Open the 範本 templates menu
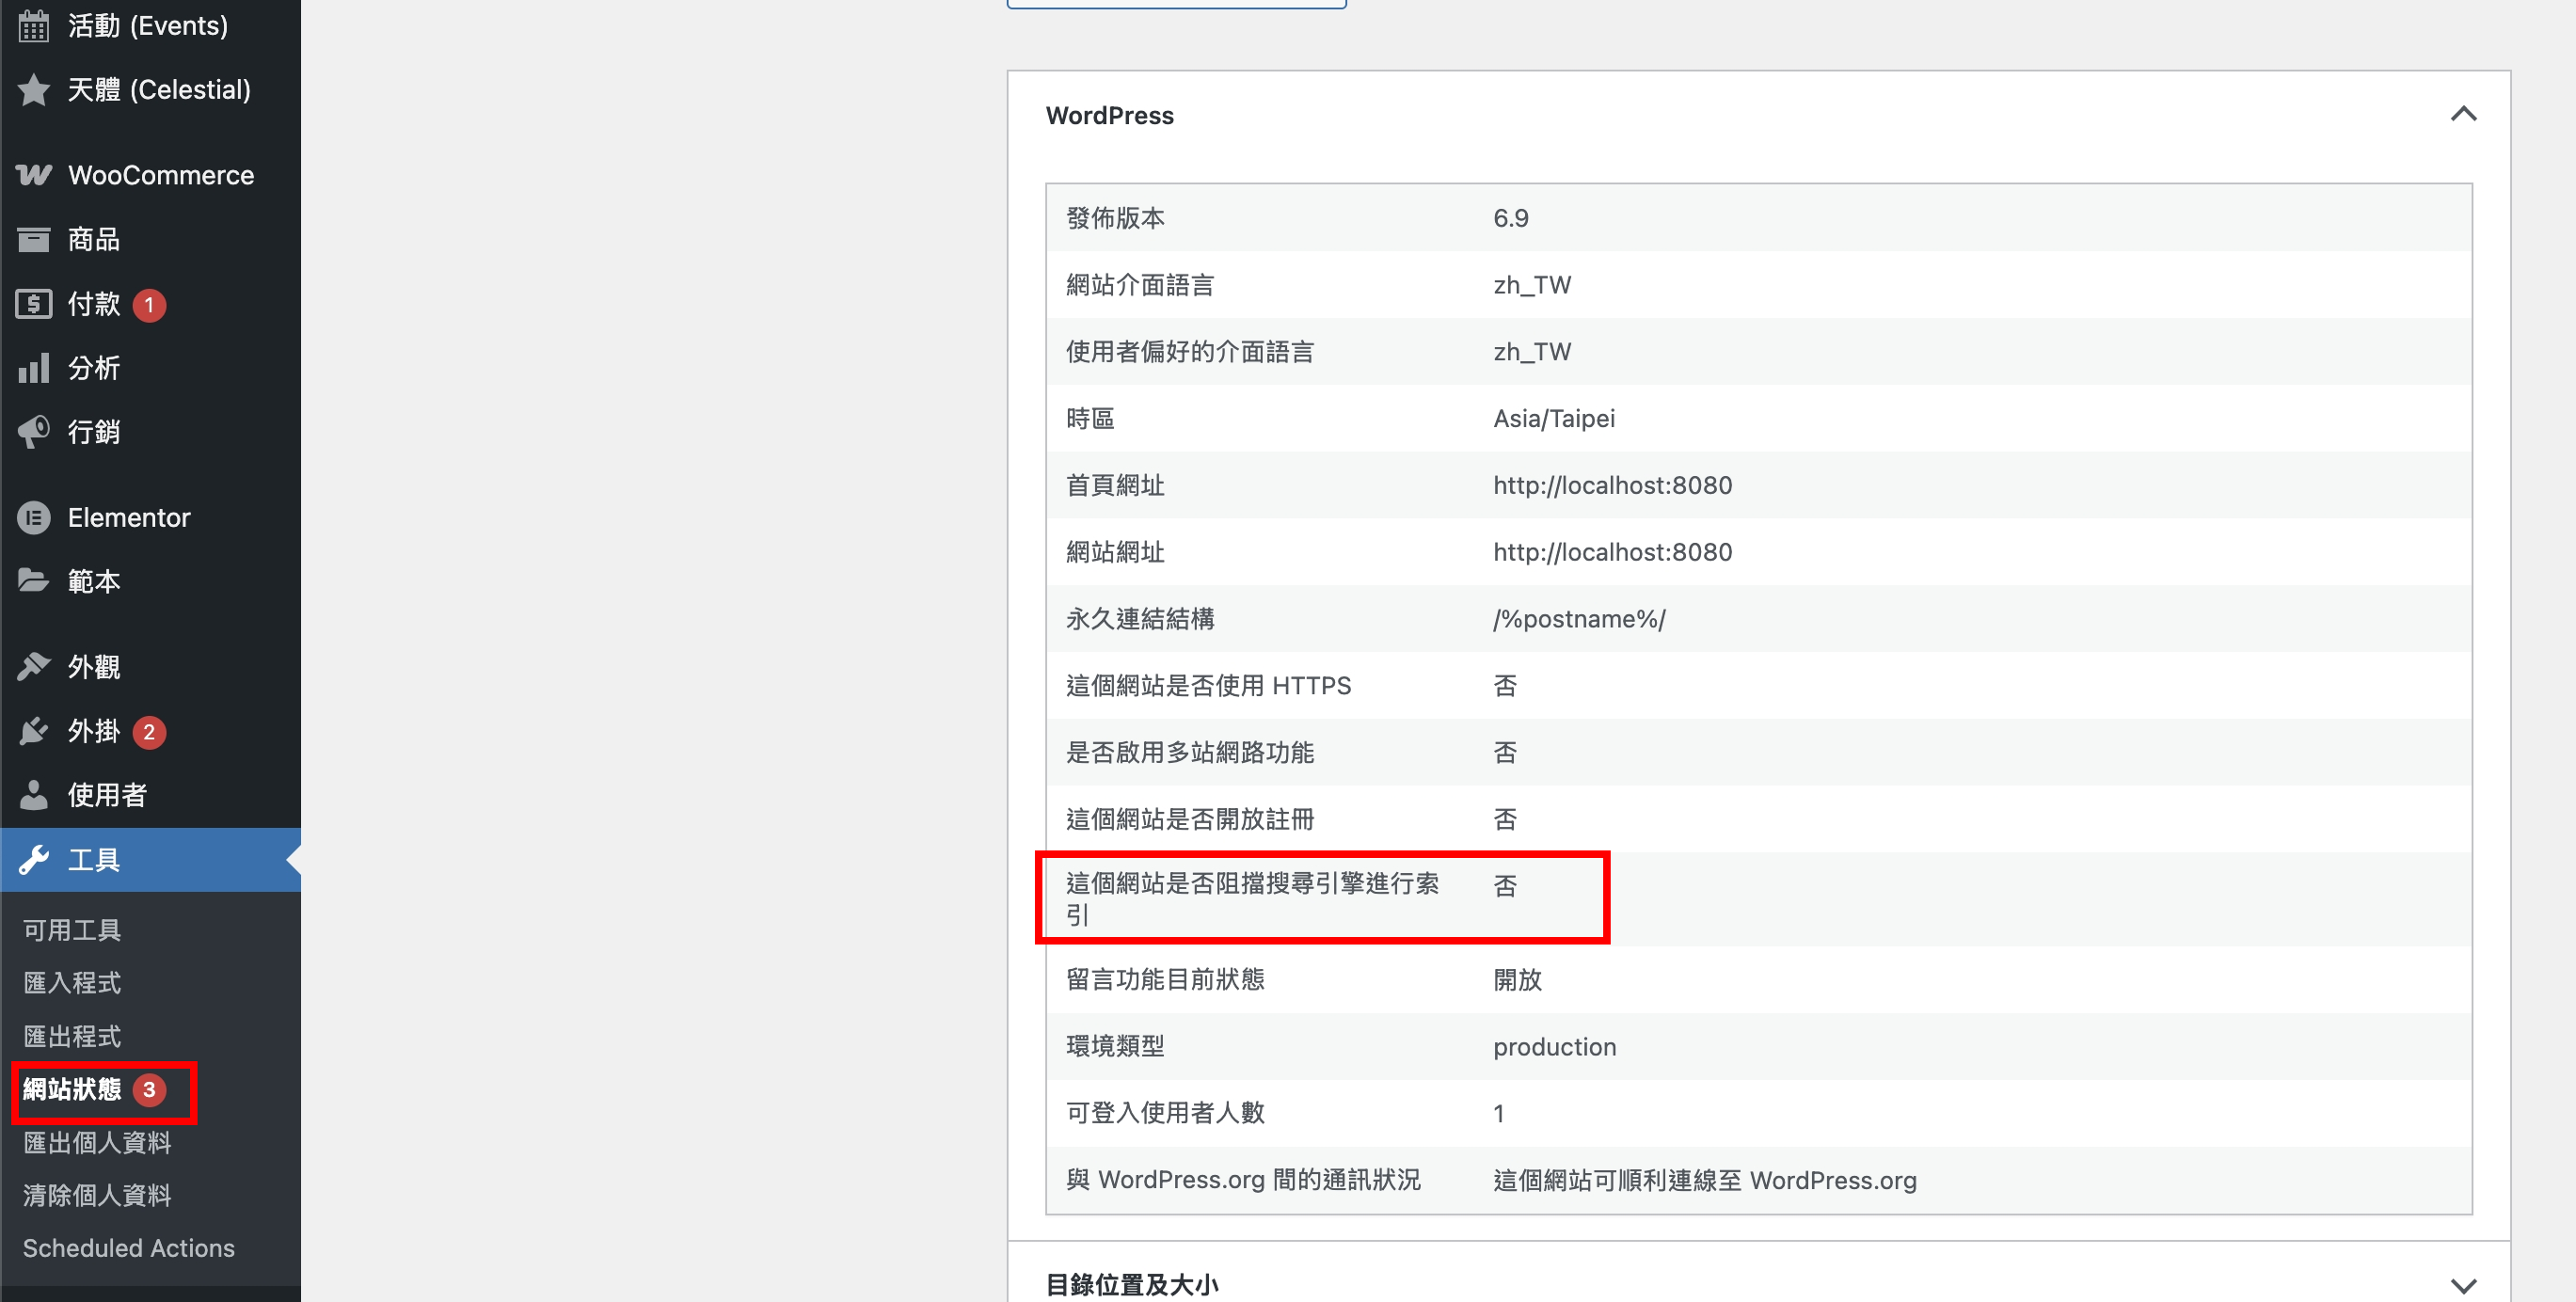The width and height of the screenshot is (2576, 1302). [94, 581]
